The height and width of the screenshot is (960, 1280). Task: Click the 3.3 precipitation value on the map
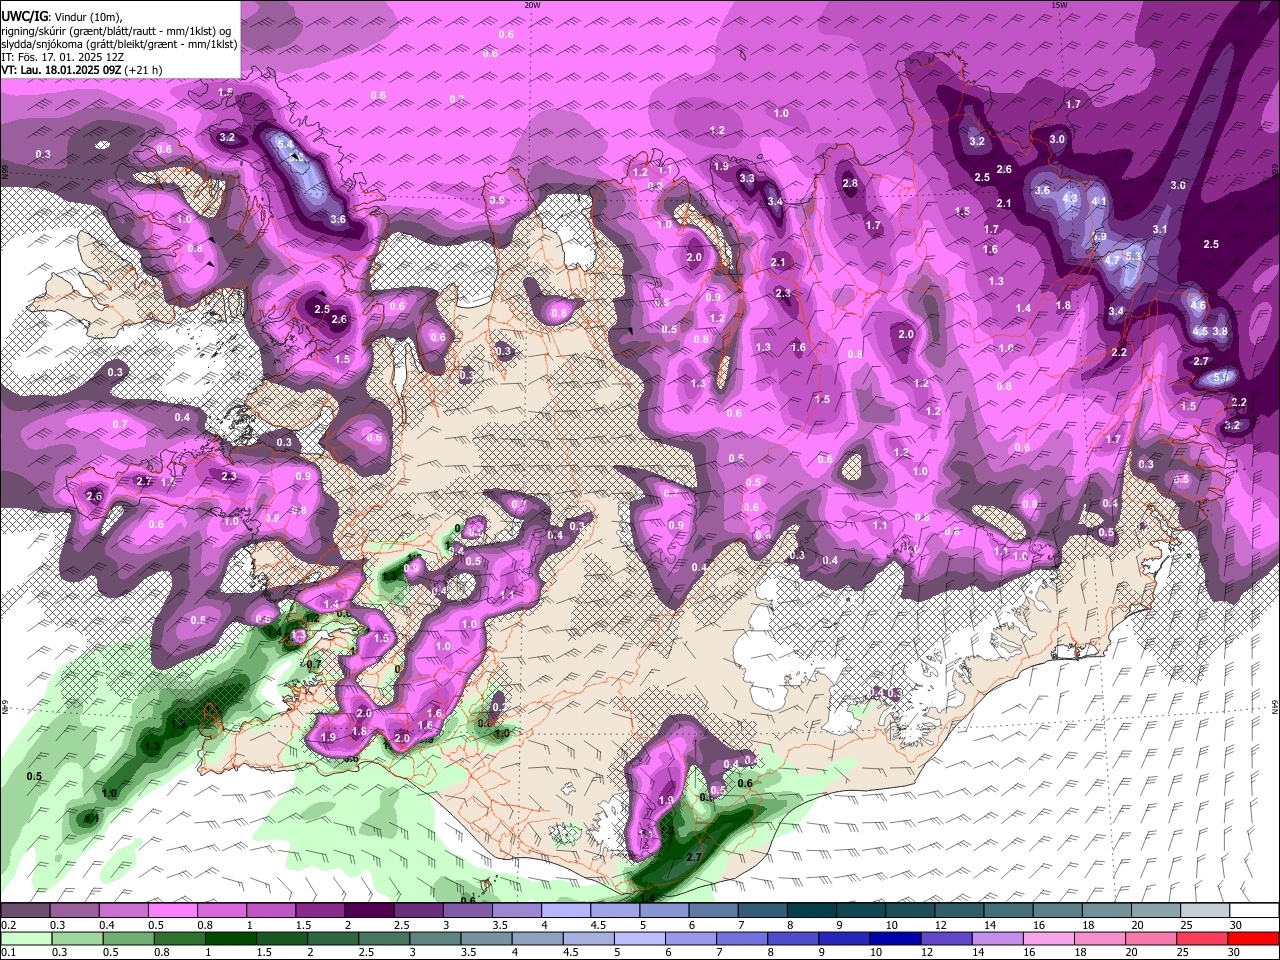click(x=747, y=178)
